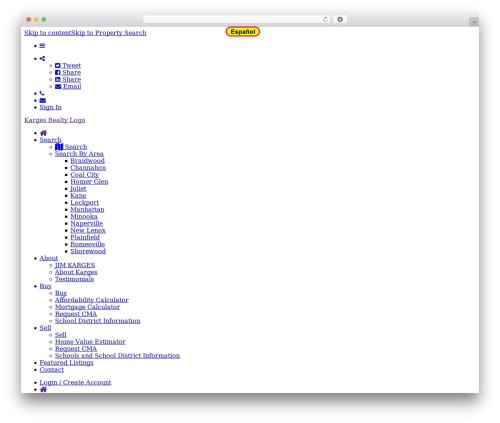This screenshot has width=500, height=423.
Task: Select Minooka area
Action: pyautogui.click(x=84, y=217)
